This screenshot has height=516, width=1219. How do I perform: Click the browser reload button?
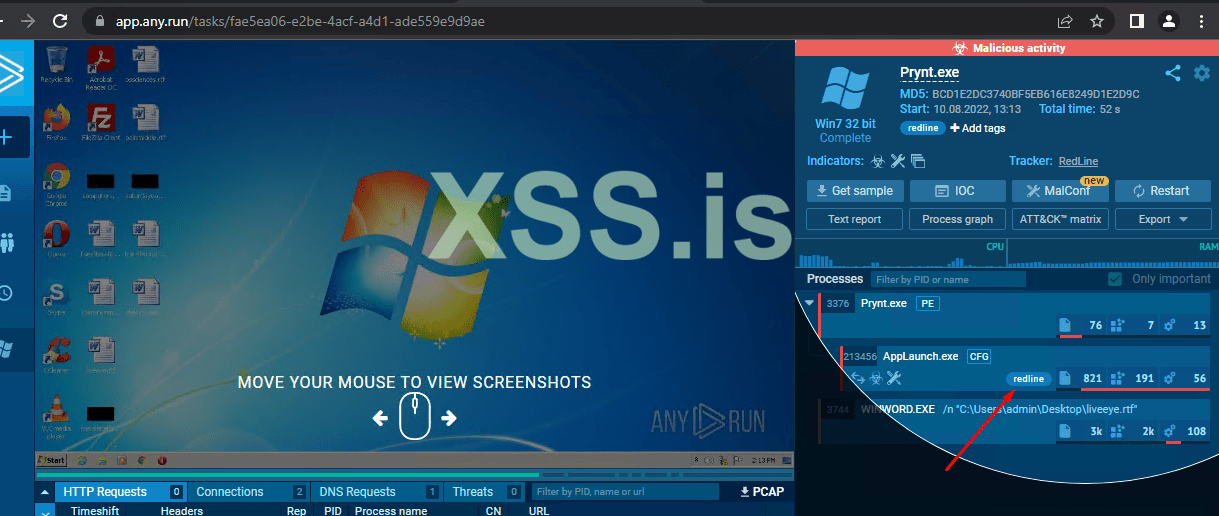60,20
